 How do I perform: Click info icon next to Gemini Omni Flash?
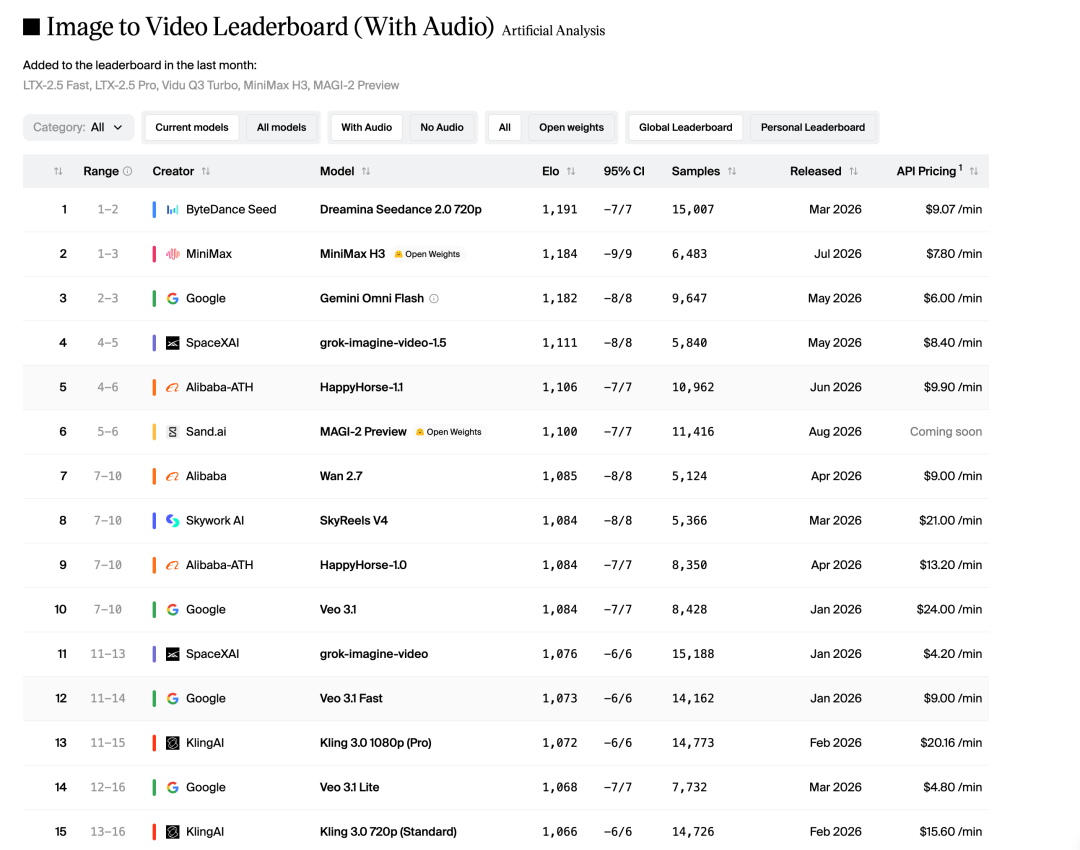click(x=434, y=298)
